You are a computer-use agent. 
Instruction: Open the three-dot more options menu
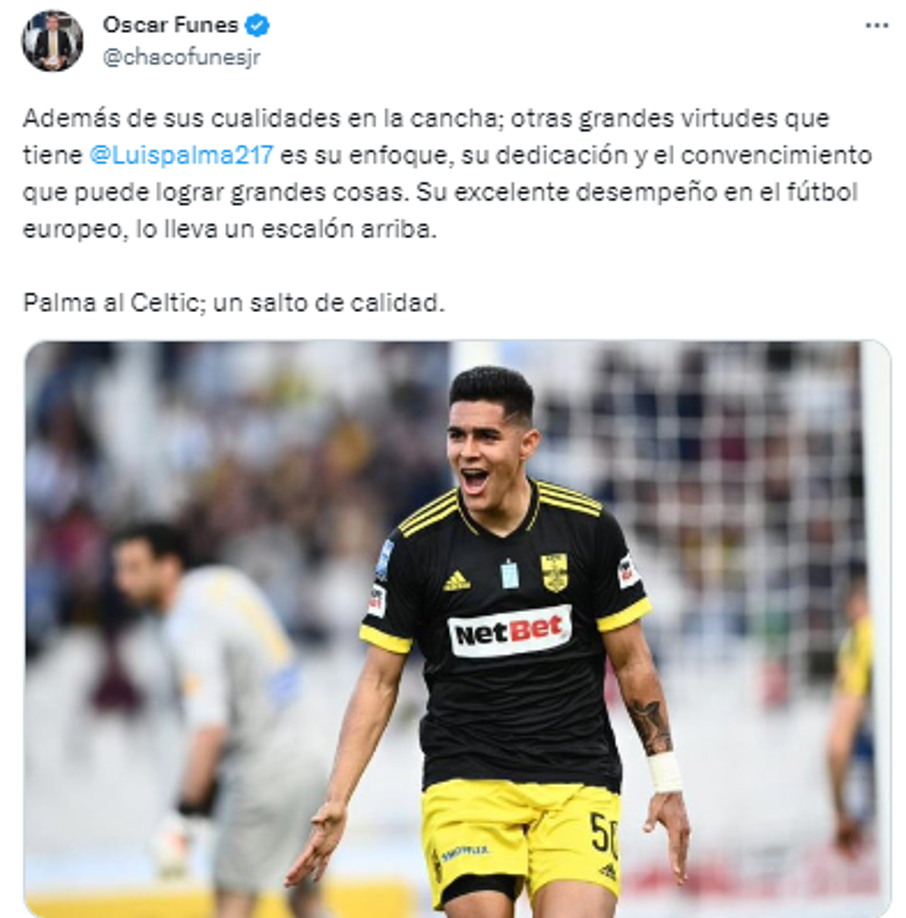tap(876, 26)
